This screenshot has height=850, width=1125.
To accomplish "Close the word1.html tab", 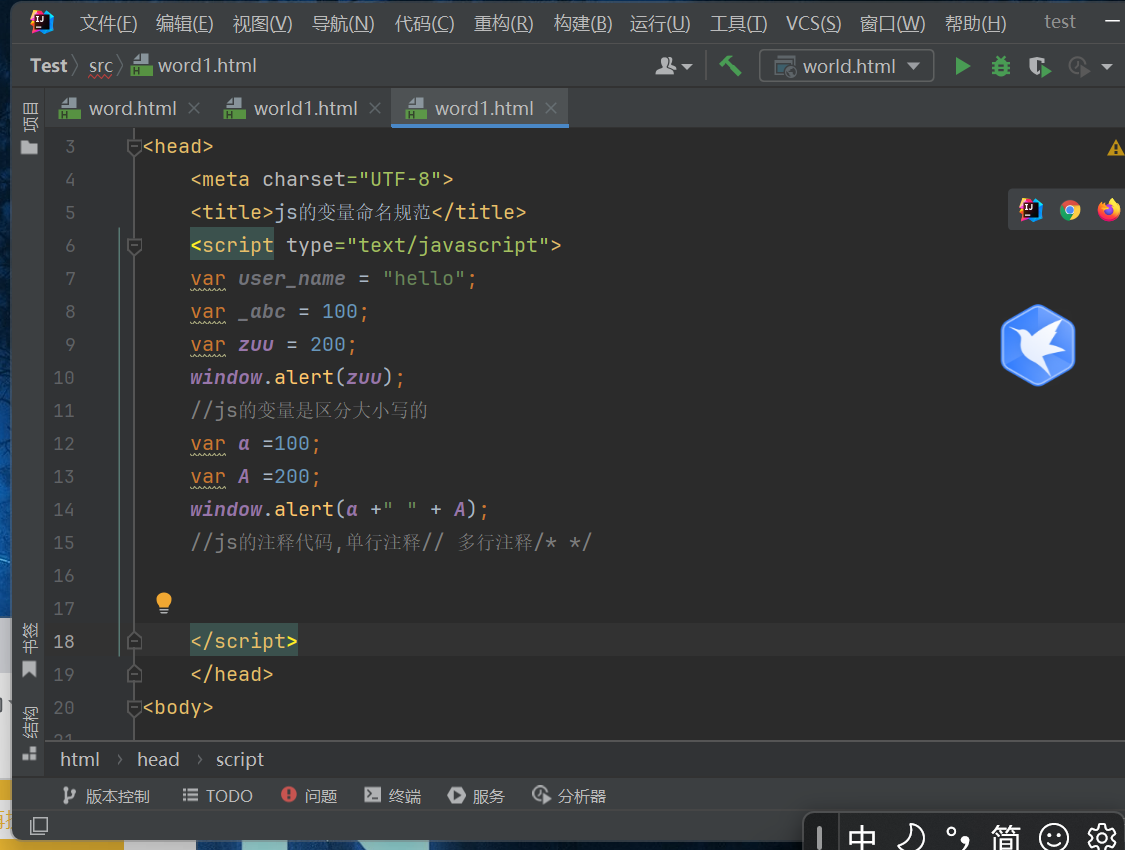I will pyautogui.click(x=550, y=108).
